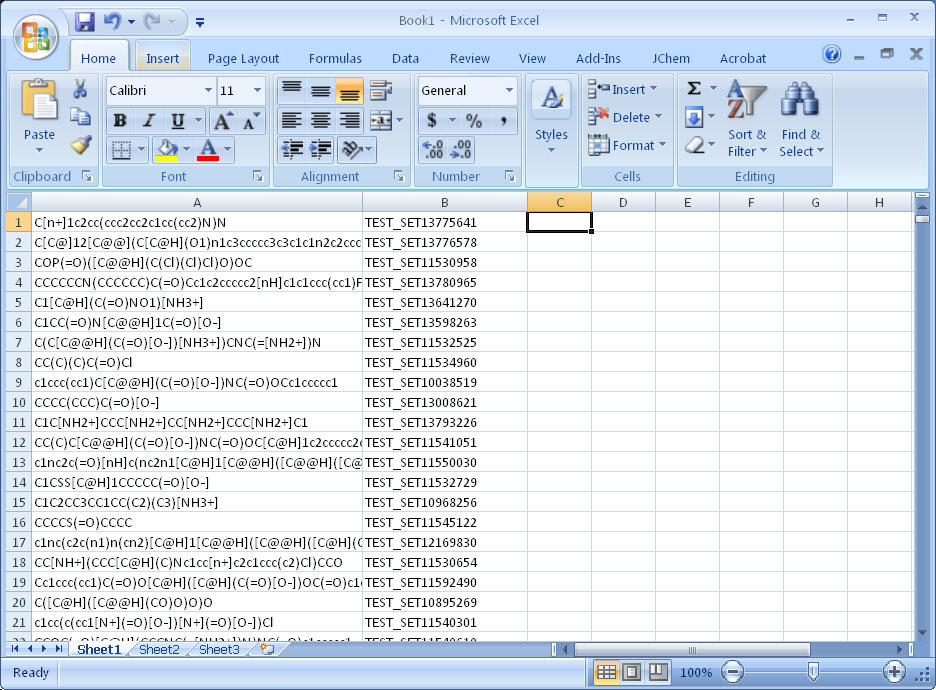936x690 pixels.
Task: Click the Save icon in quick access toolbar
Action: pos(85,21)
